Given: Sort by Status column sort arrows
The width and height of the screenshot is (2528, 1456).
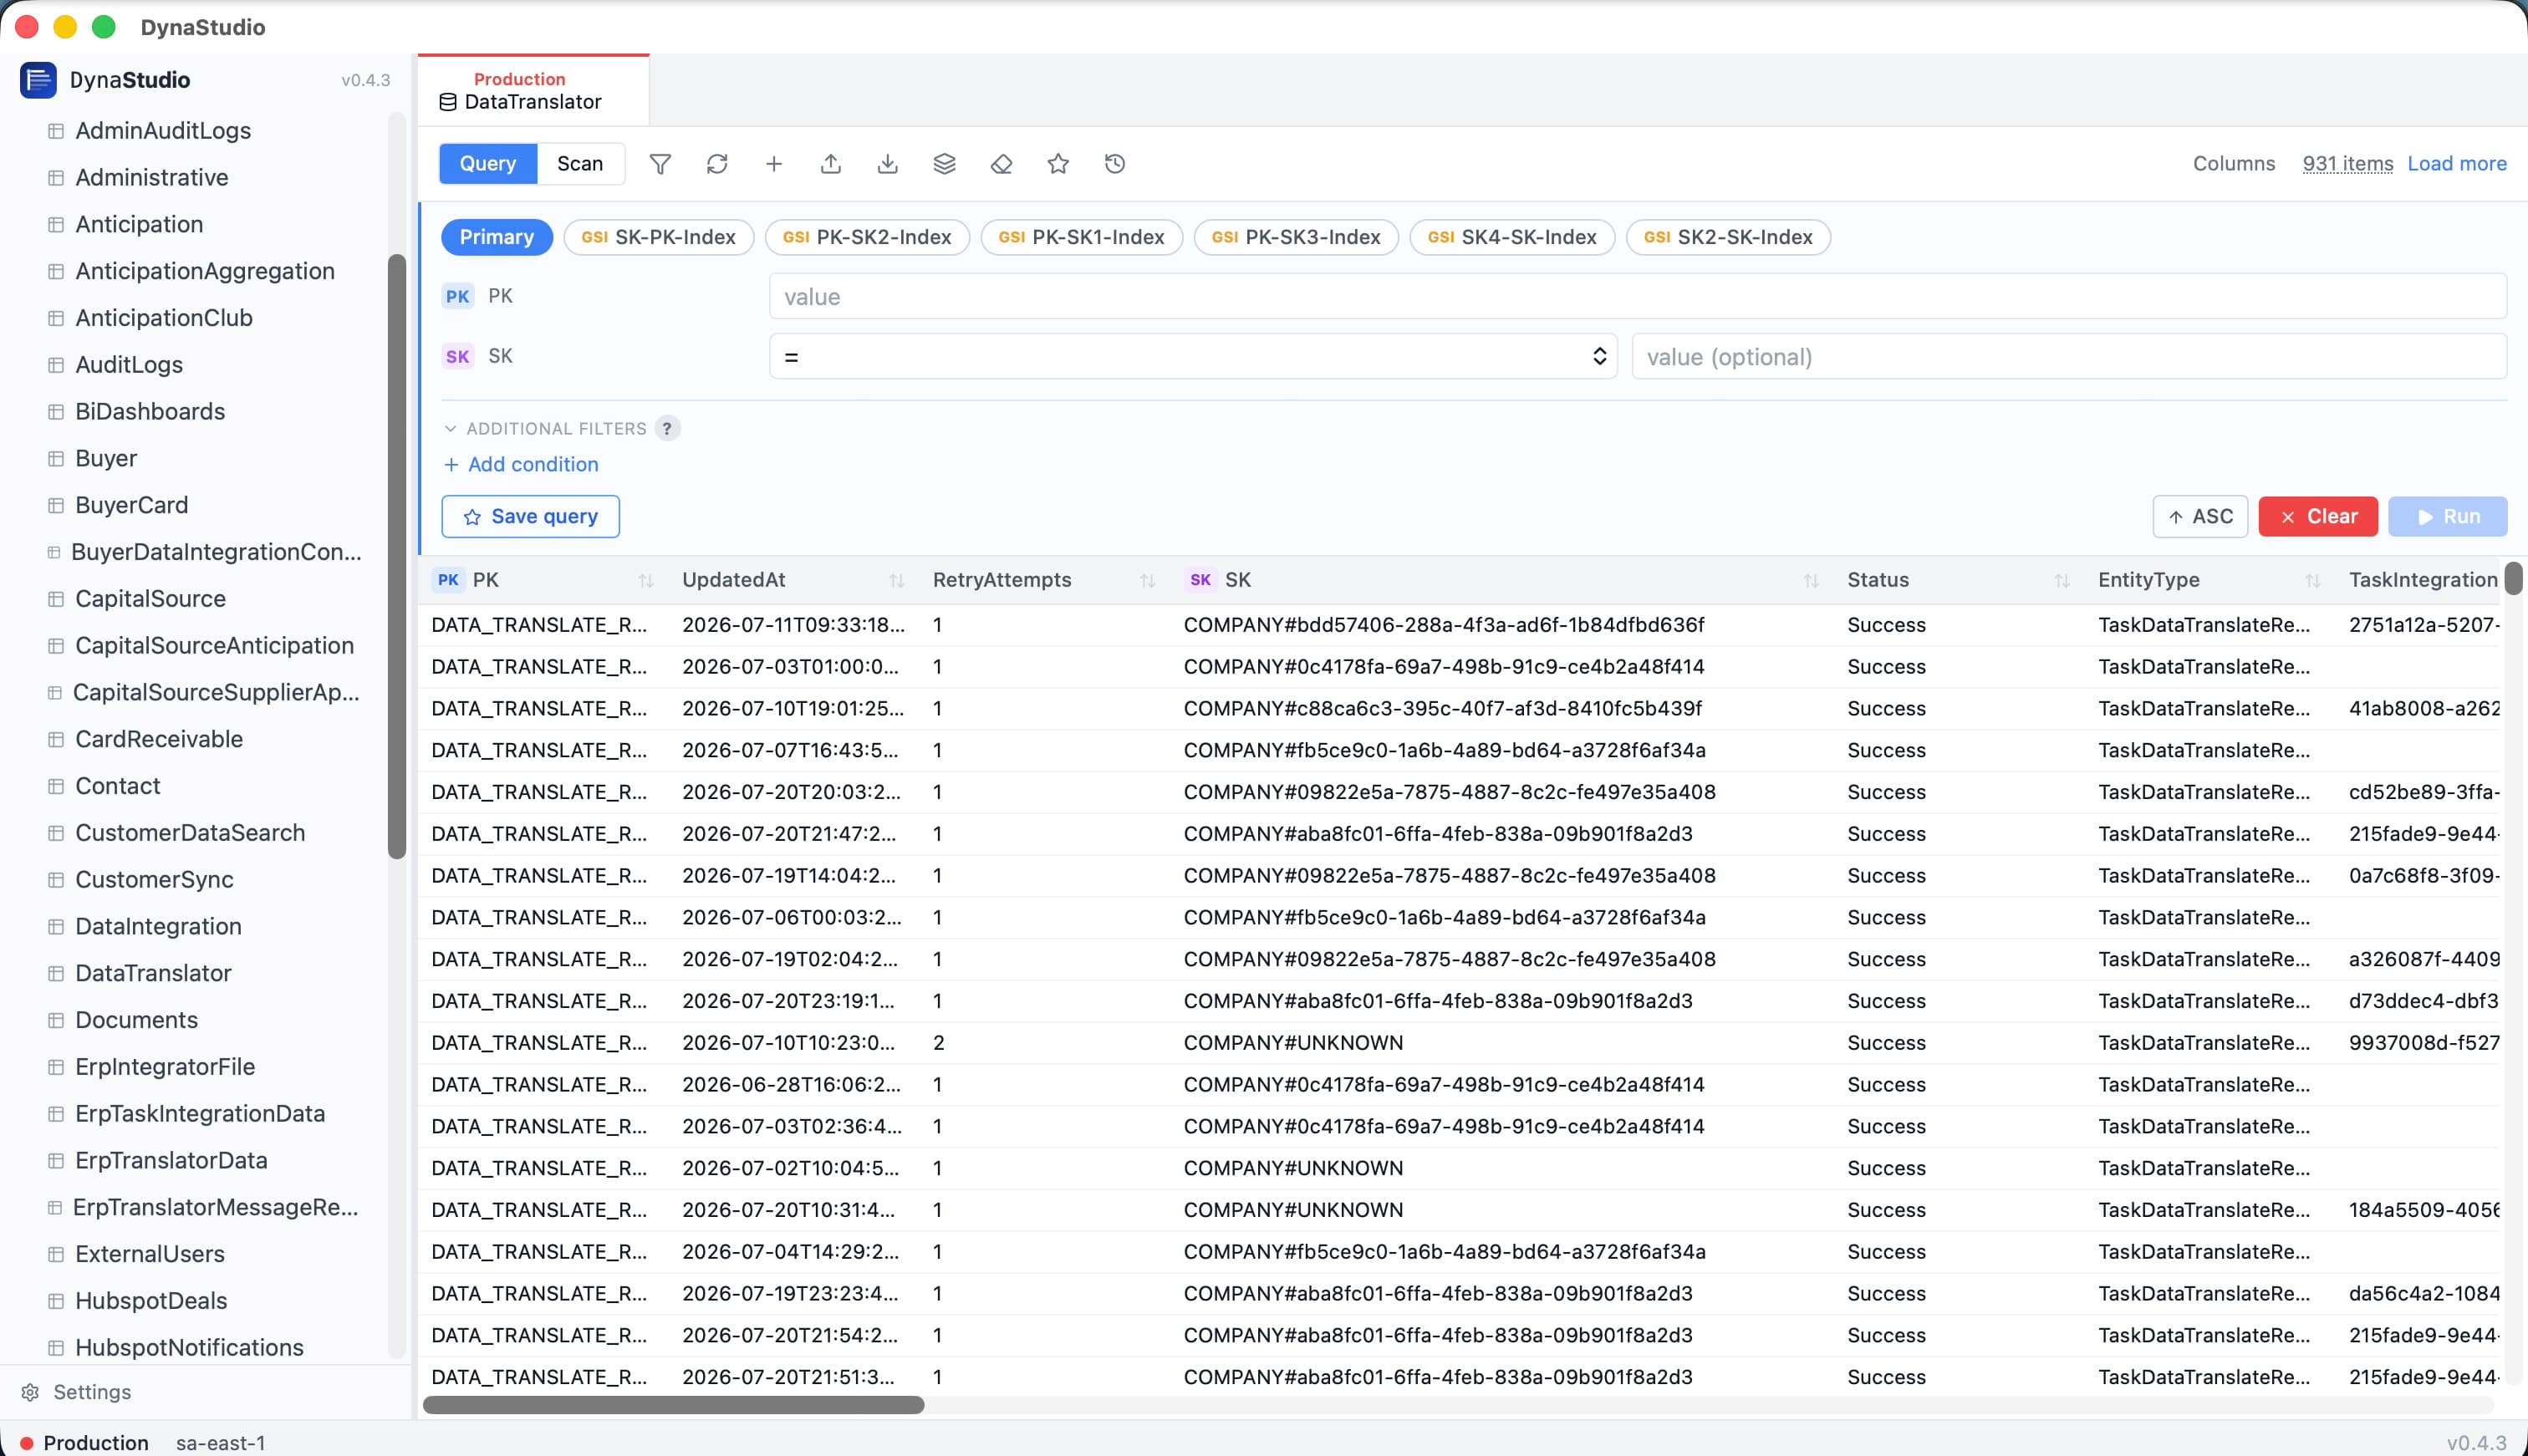Looking at the screenshot, I should pos(2062,580).
